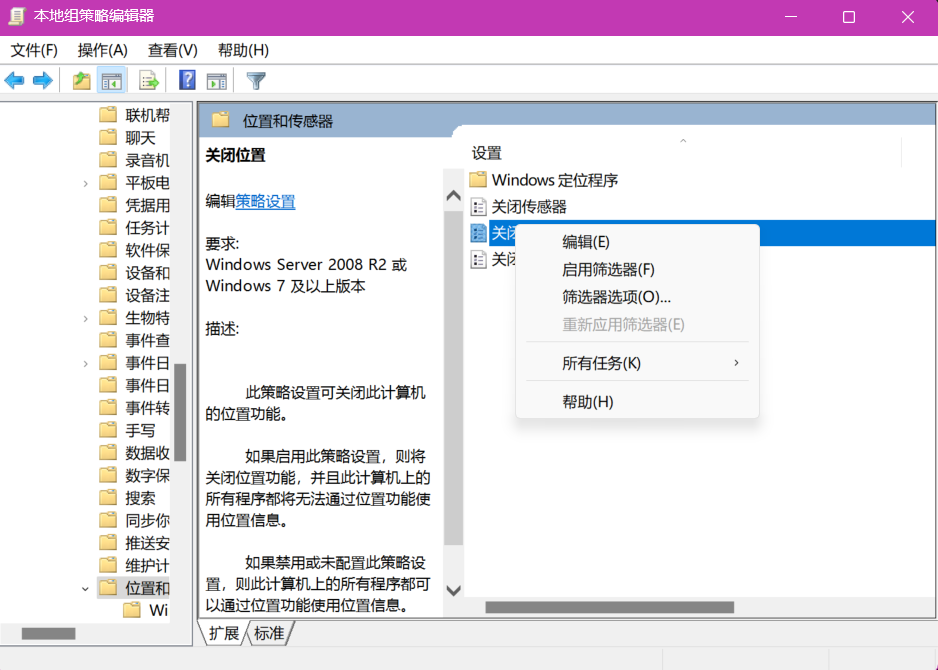938x670 pixels.
Task: Open the 查看(V) menu
Action: [173, 50]
